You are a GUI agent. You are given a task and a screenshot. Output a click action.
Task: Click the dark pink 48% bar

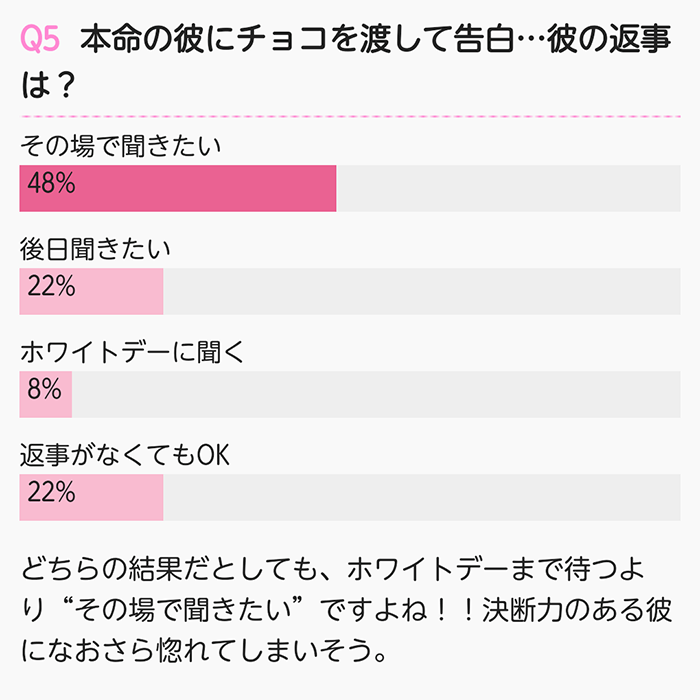coord(178,188)
